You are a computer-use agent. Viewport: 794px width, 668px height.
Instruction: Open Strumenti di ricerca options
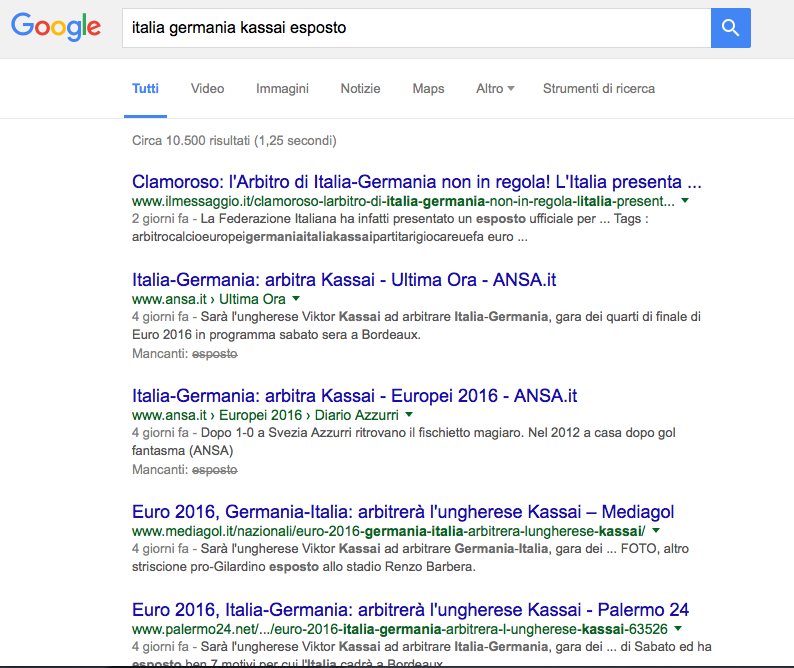click(599, 89)
